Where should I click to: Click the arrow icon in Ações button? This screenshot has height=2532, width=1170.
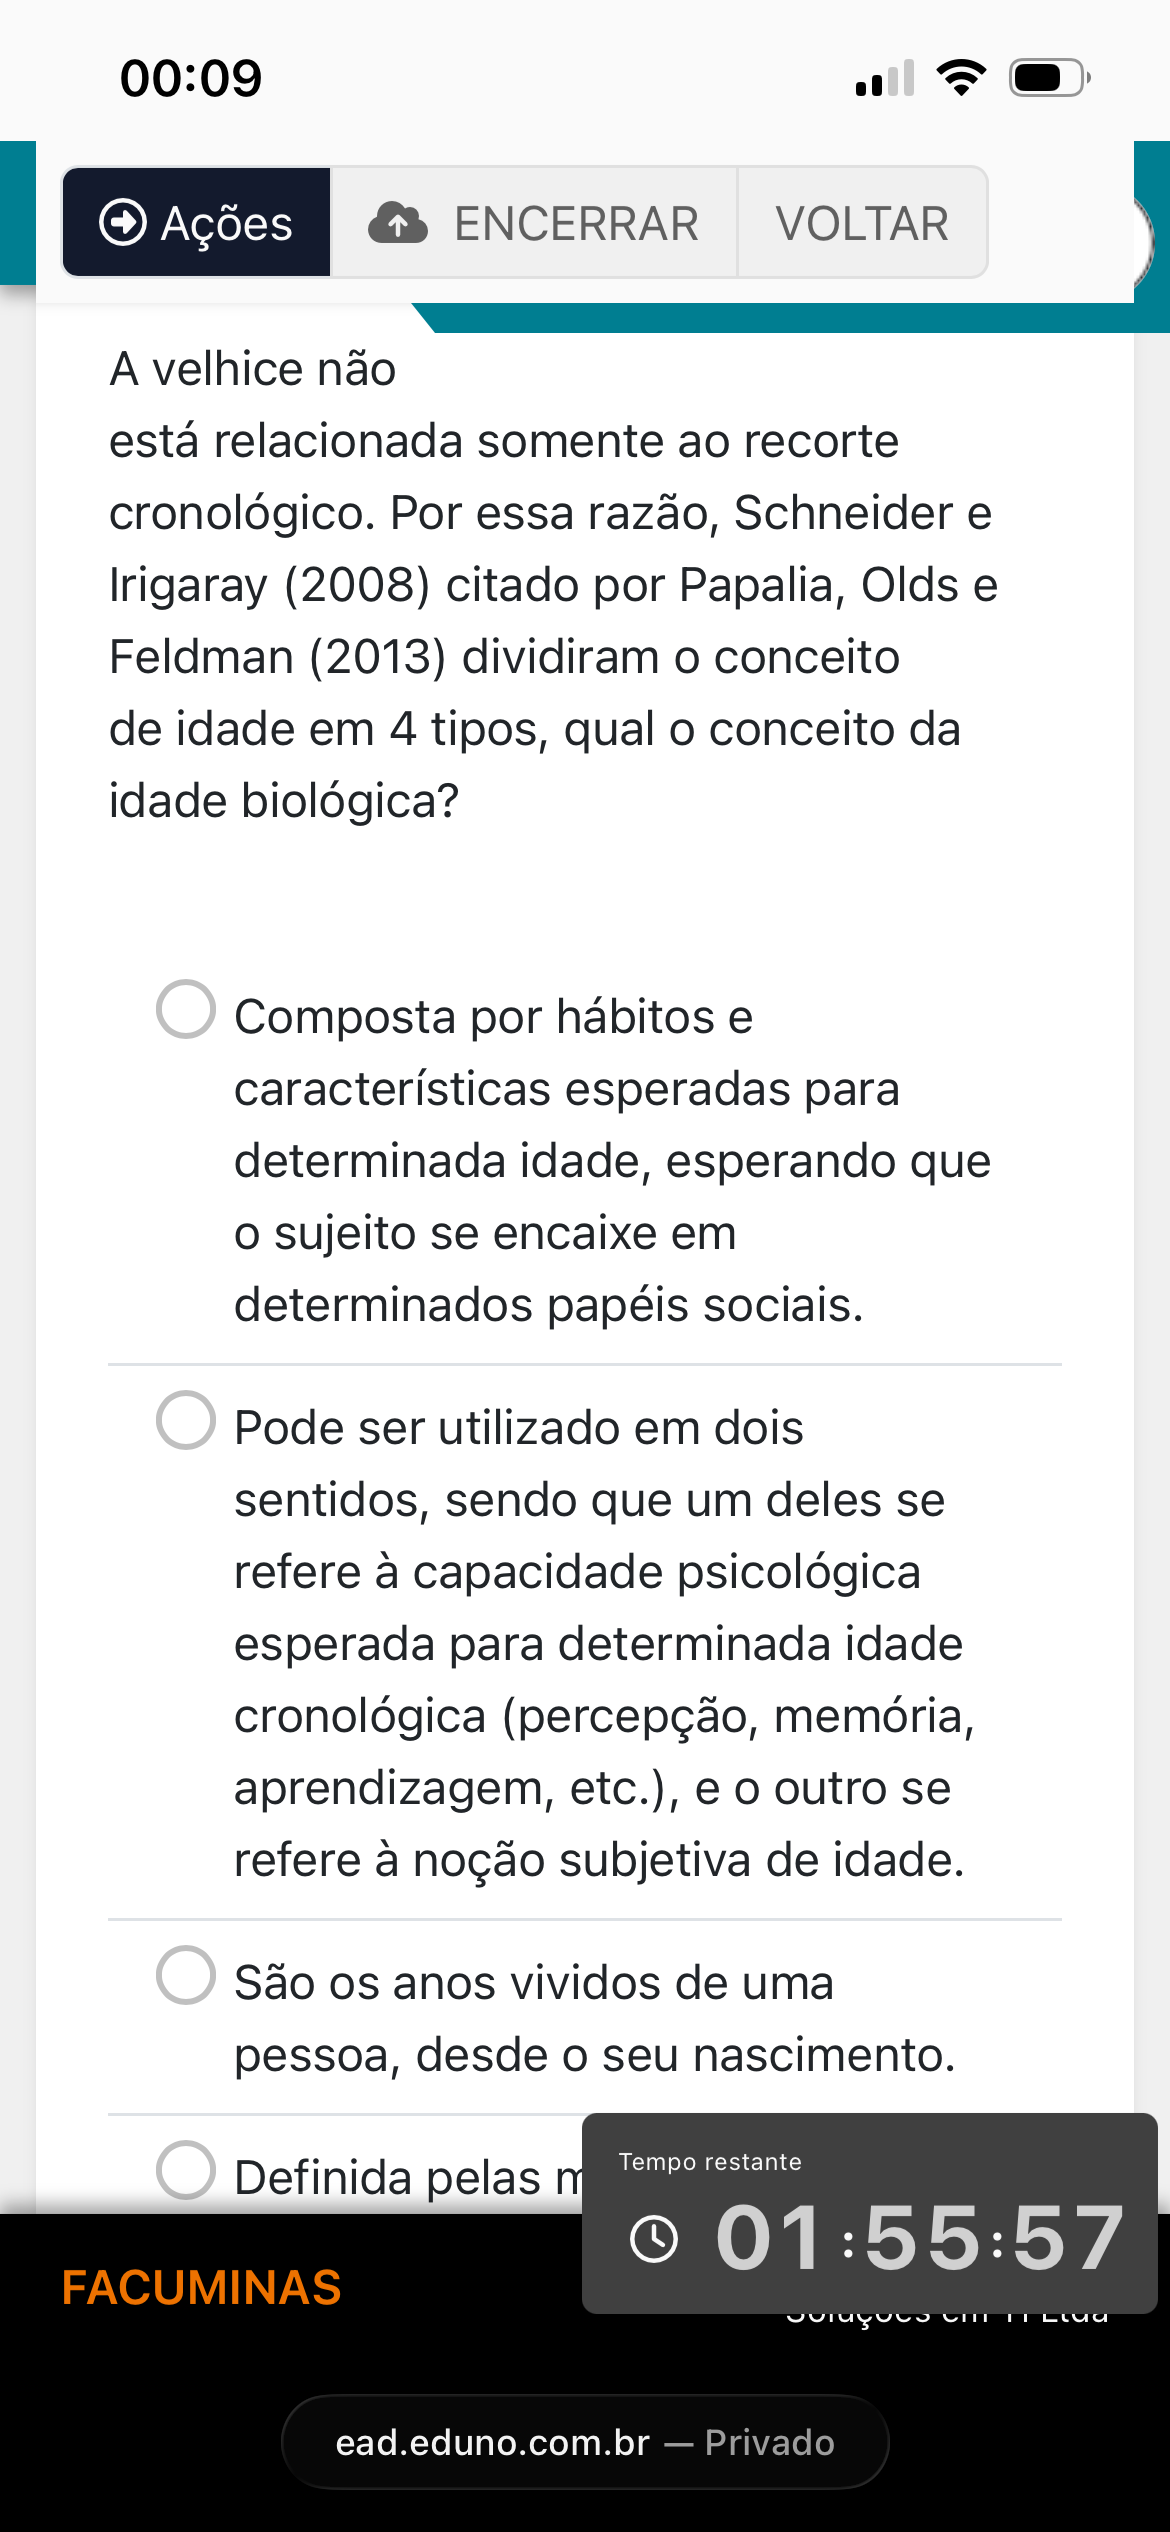click(123, 222)
